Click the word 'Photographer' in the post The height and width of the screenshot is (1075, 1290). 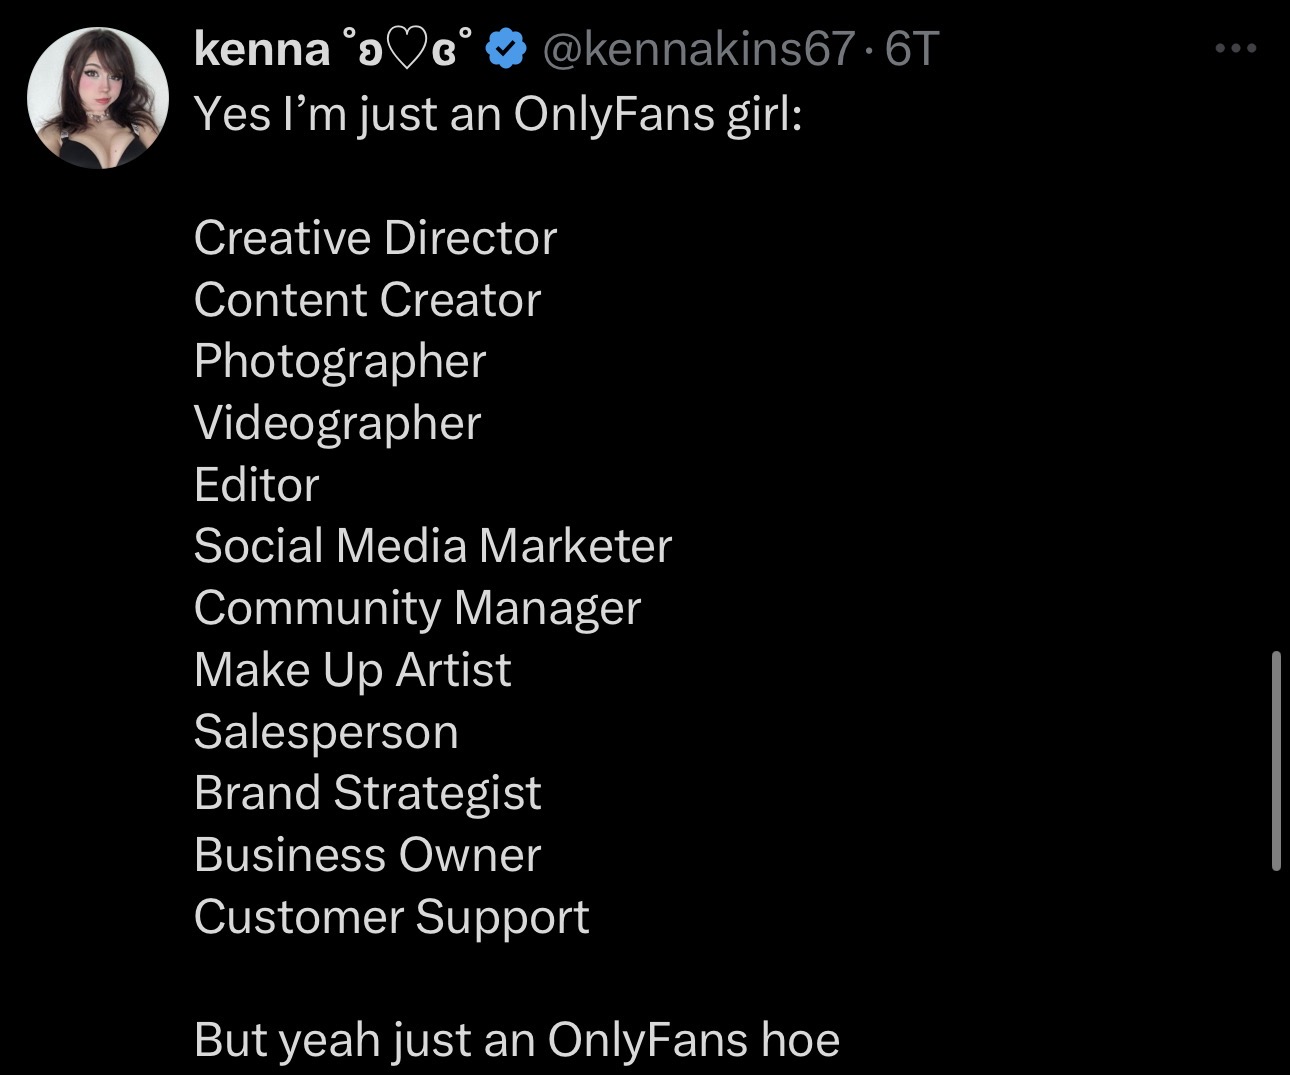(340, 362)
